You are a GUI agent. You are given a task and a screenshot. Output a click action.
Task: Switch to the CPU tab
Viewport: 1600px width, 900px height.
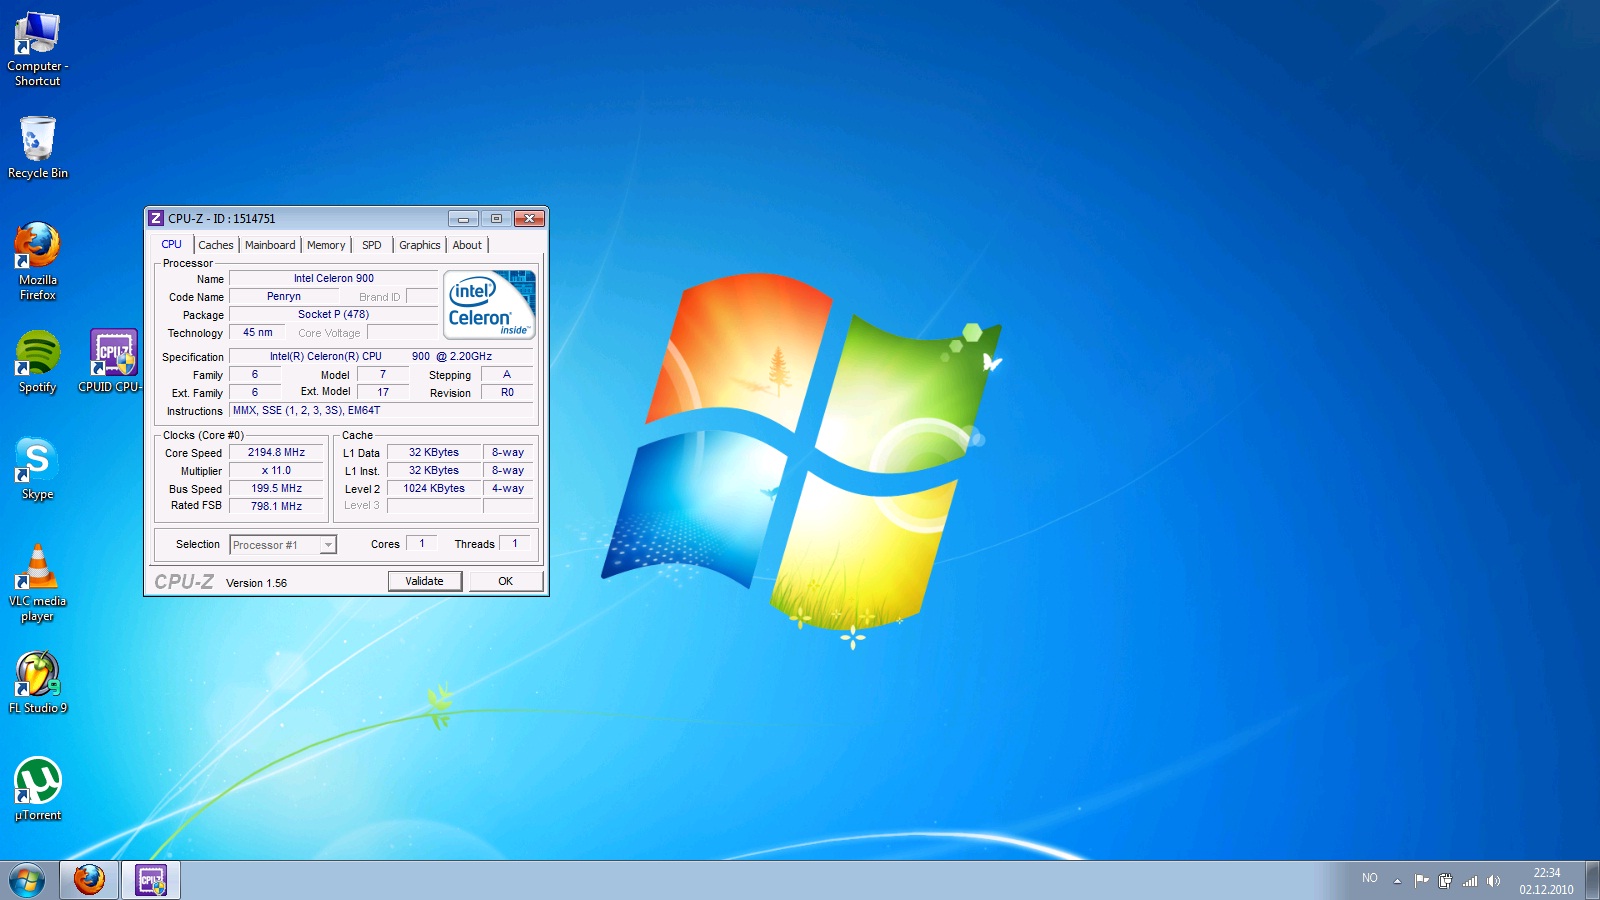[172, 244]
